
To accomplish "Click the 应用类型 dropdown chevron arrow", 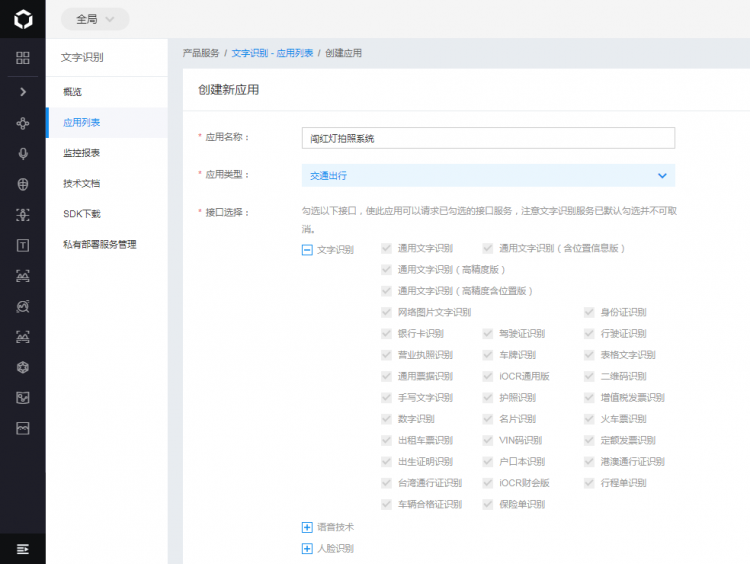I will point(662,176).
